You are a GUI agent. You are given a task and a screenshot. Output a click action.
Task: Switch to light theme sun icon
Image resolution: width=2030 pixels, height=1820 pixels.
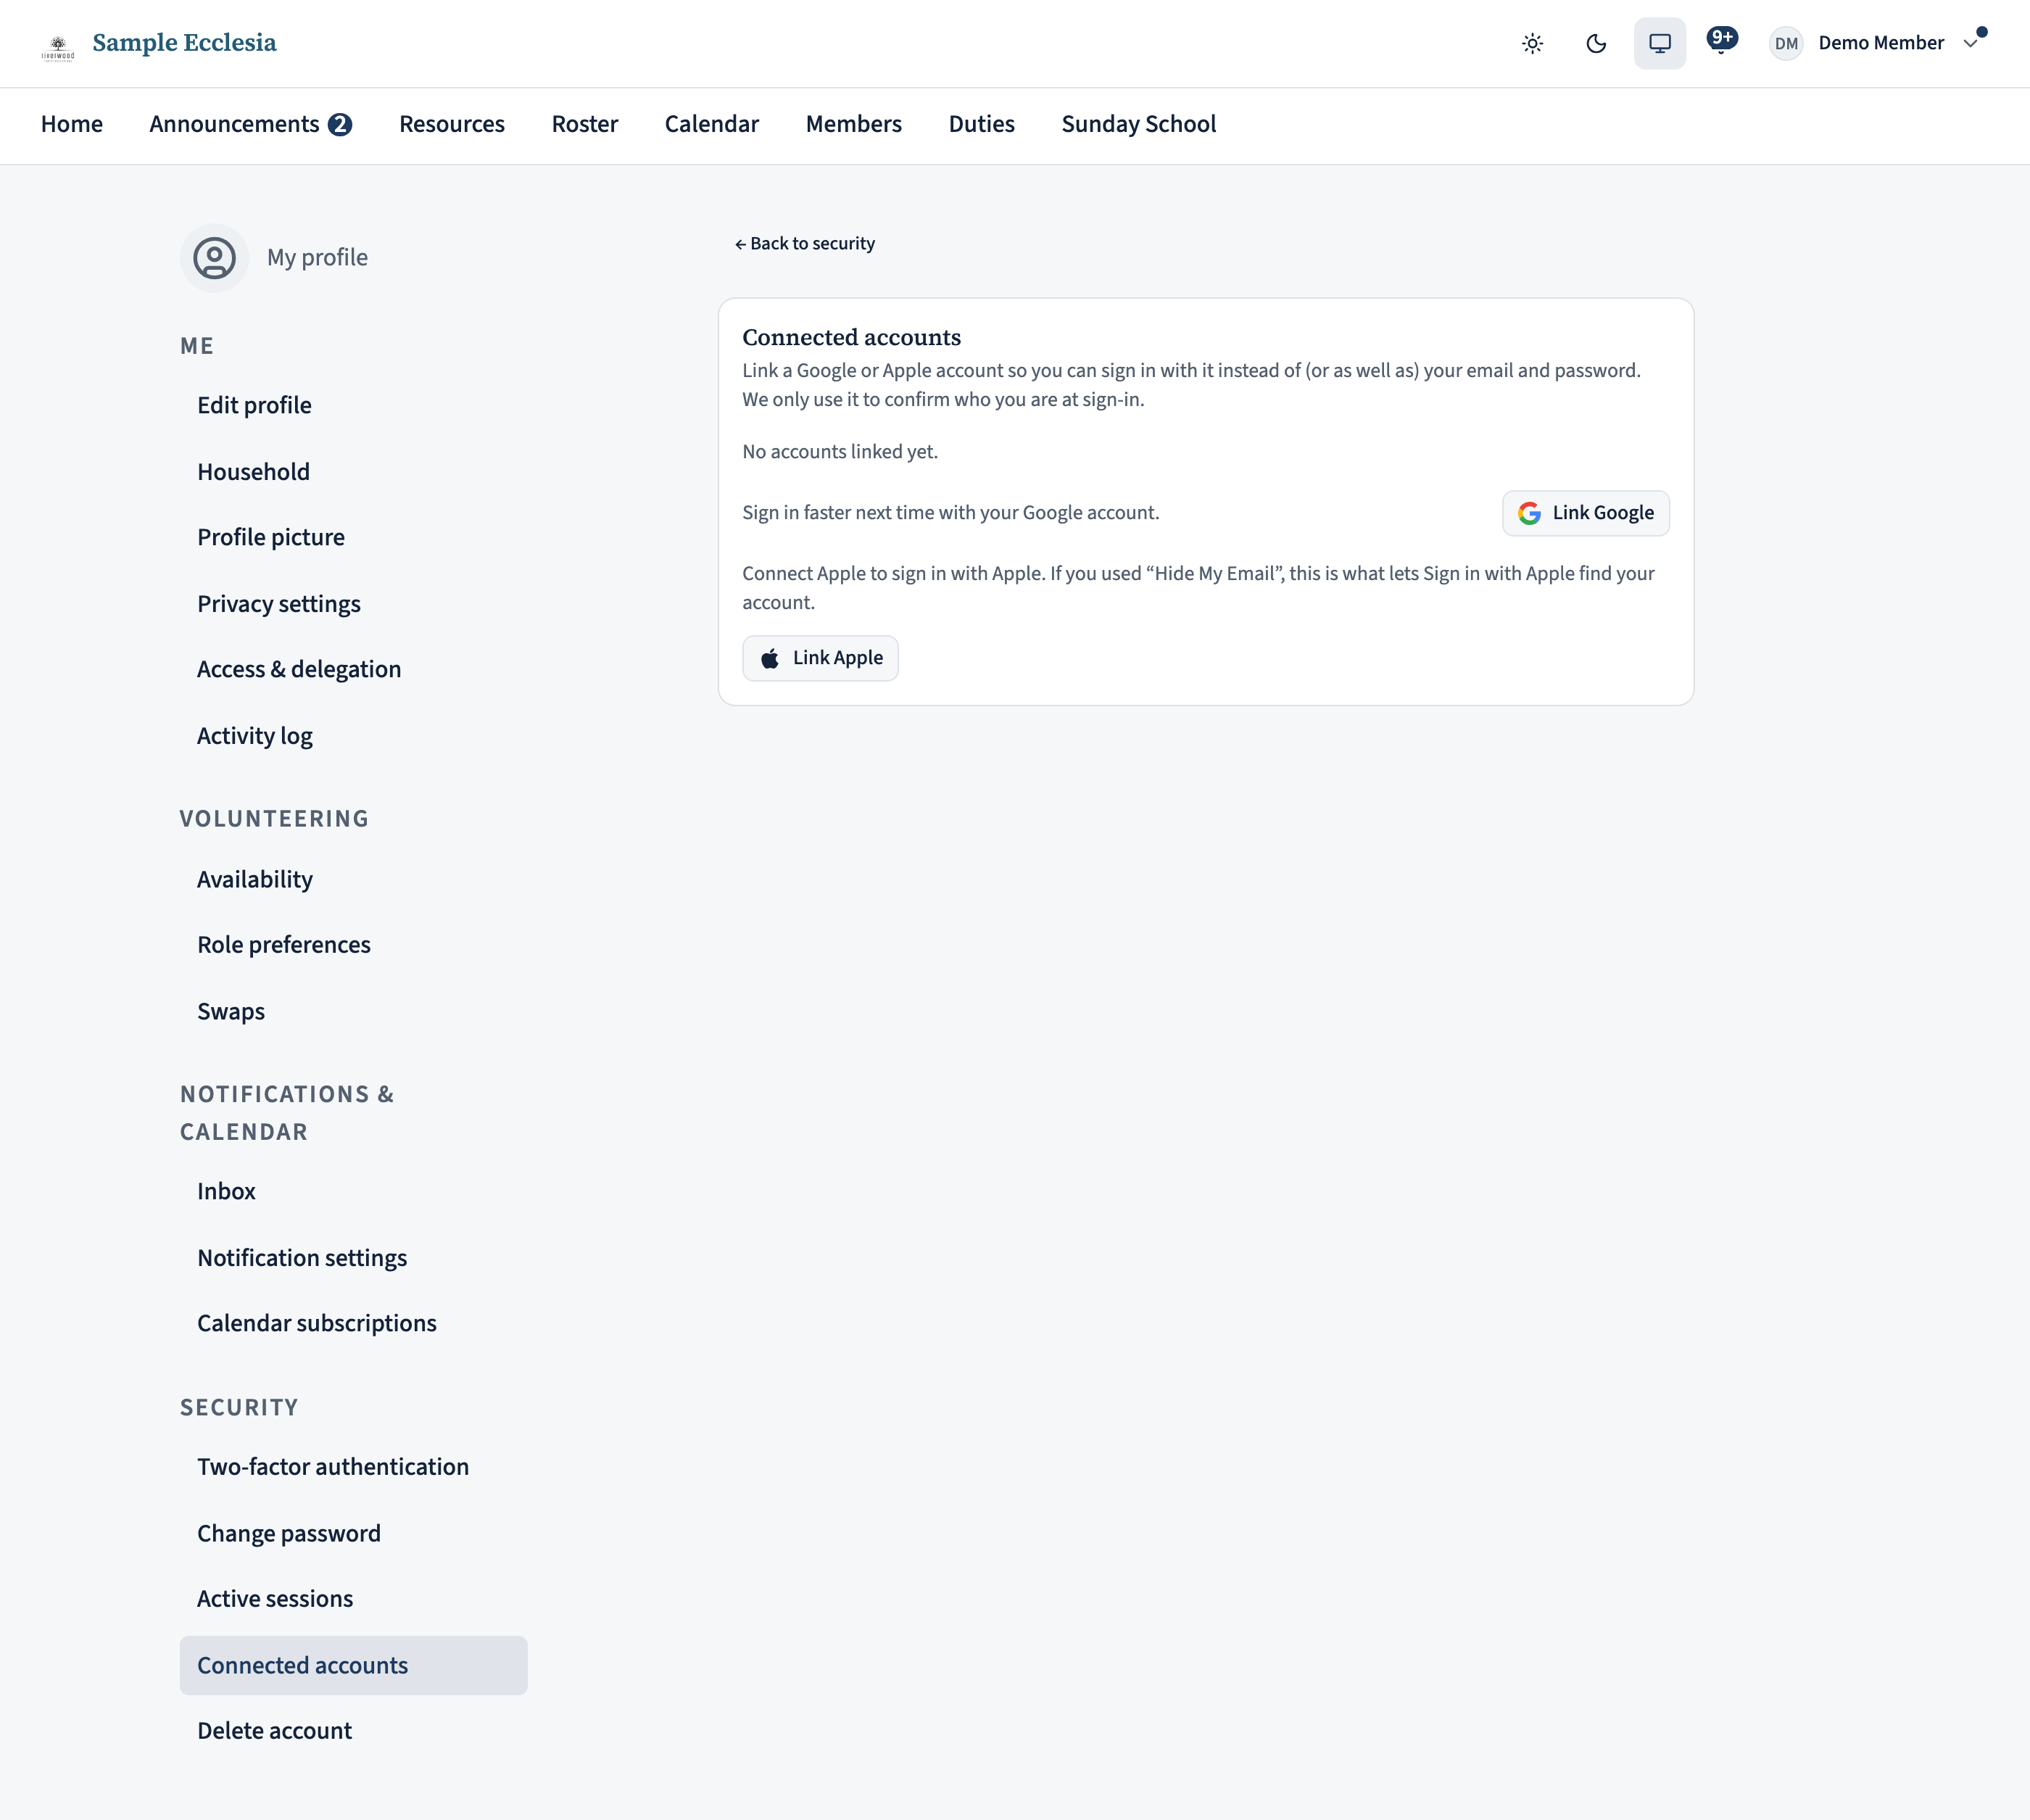(x=1532, y=43)
